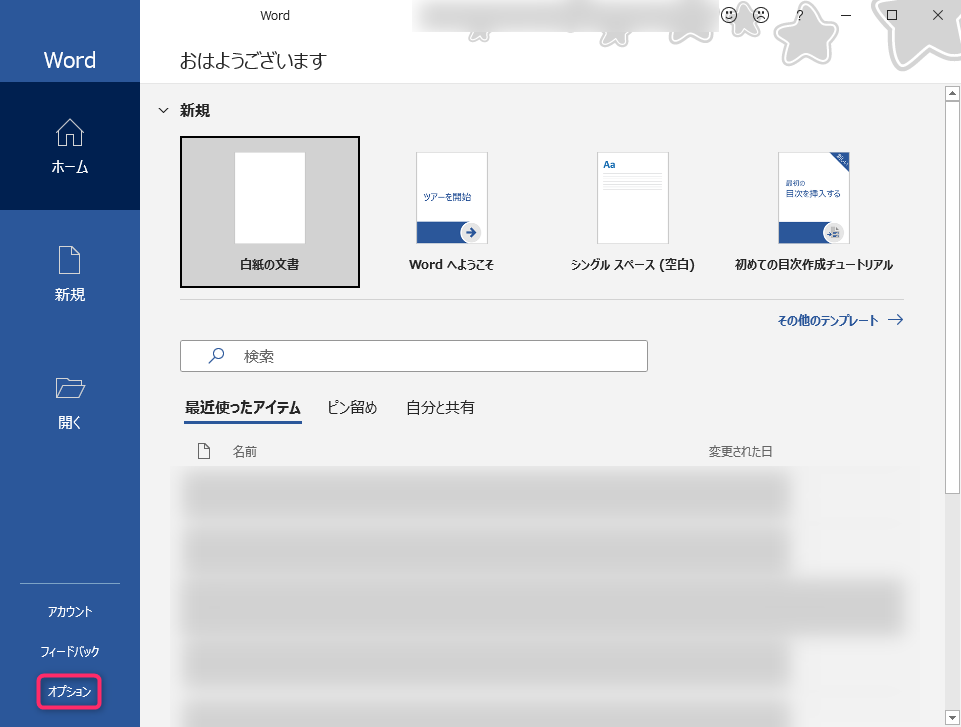This screenshot has width=961, height=727.
Task: Click the frowning face feedback icon
Action: (761, 15)
